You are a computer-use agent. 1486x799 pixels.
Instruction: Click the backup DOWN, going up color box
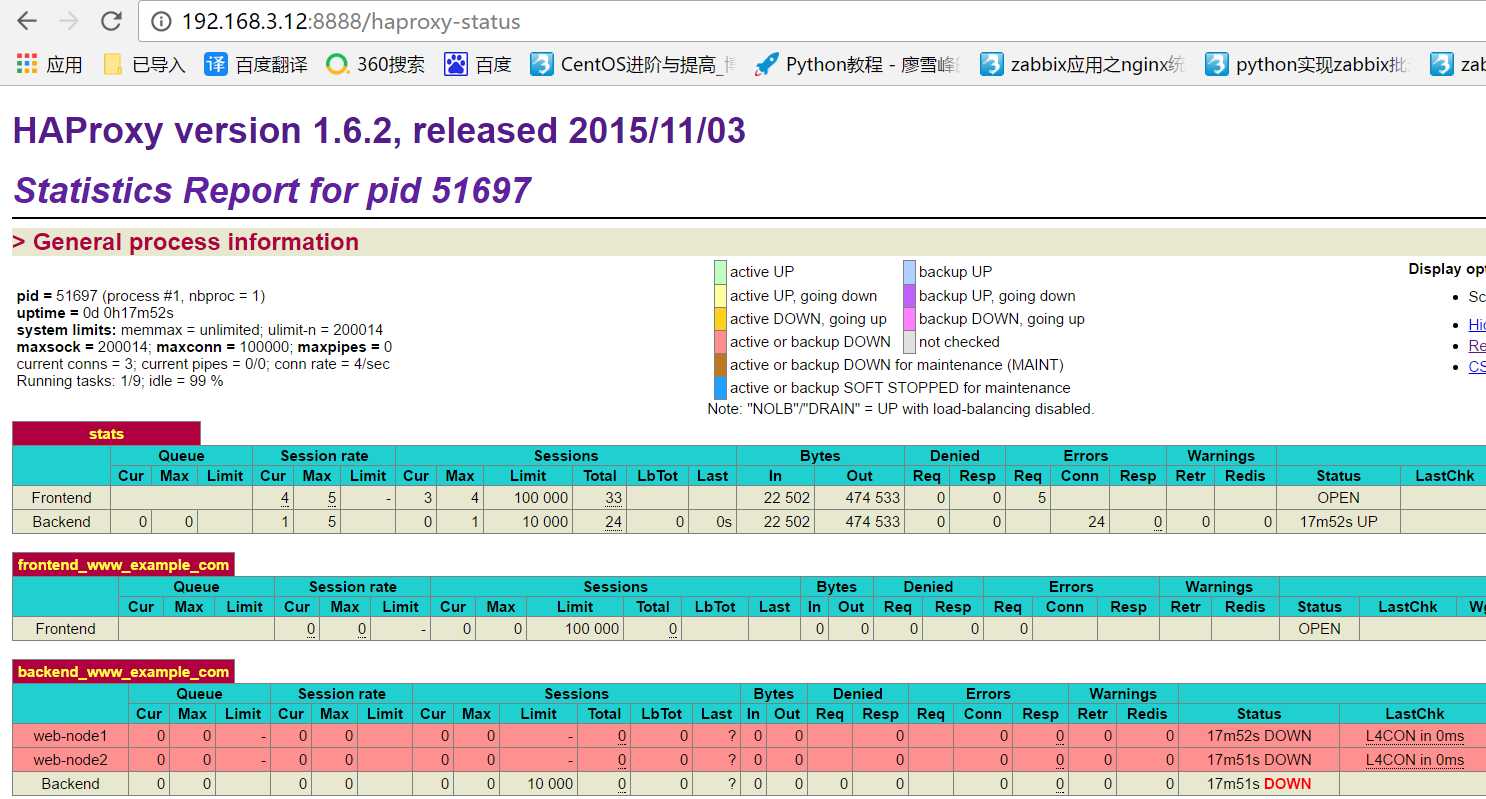coord(909,319)
